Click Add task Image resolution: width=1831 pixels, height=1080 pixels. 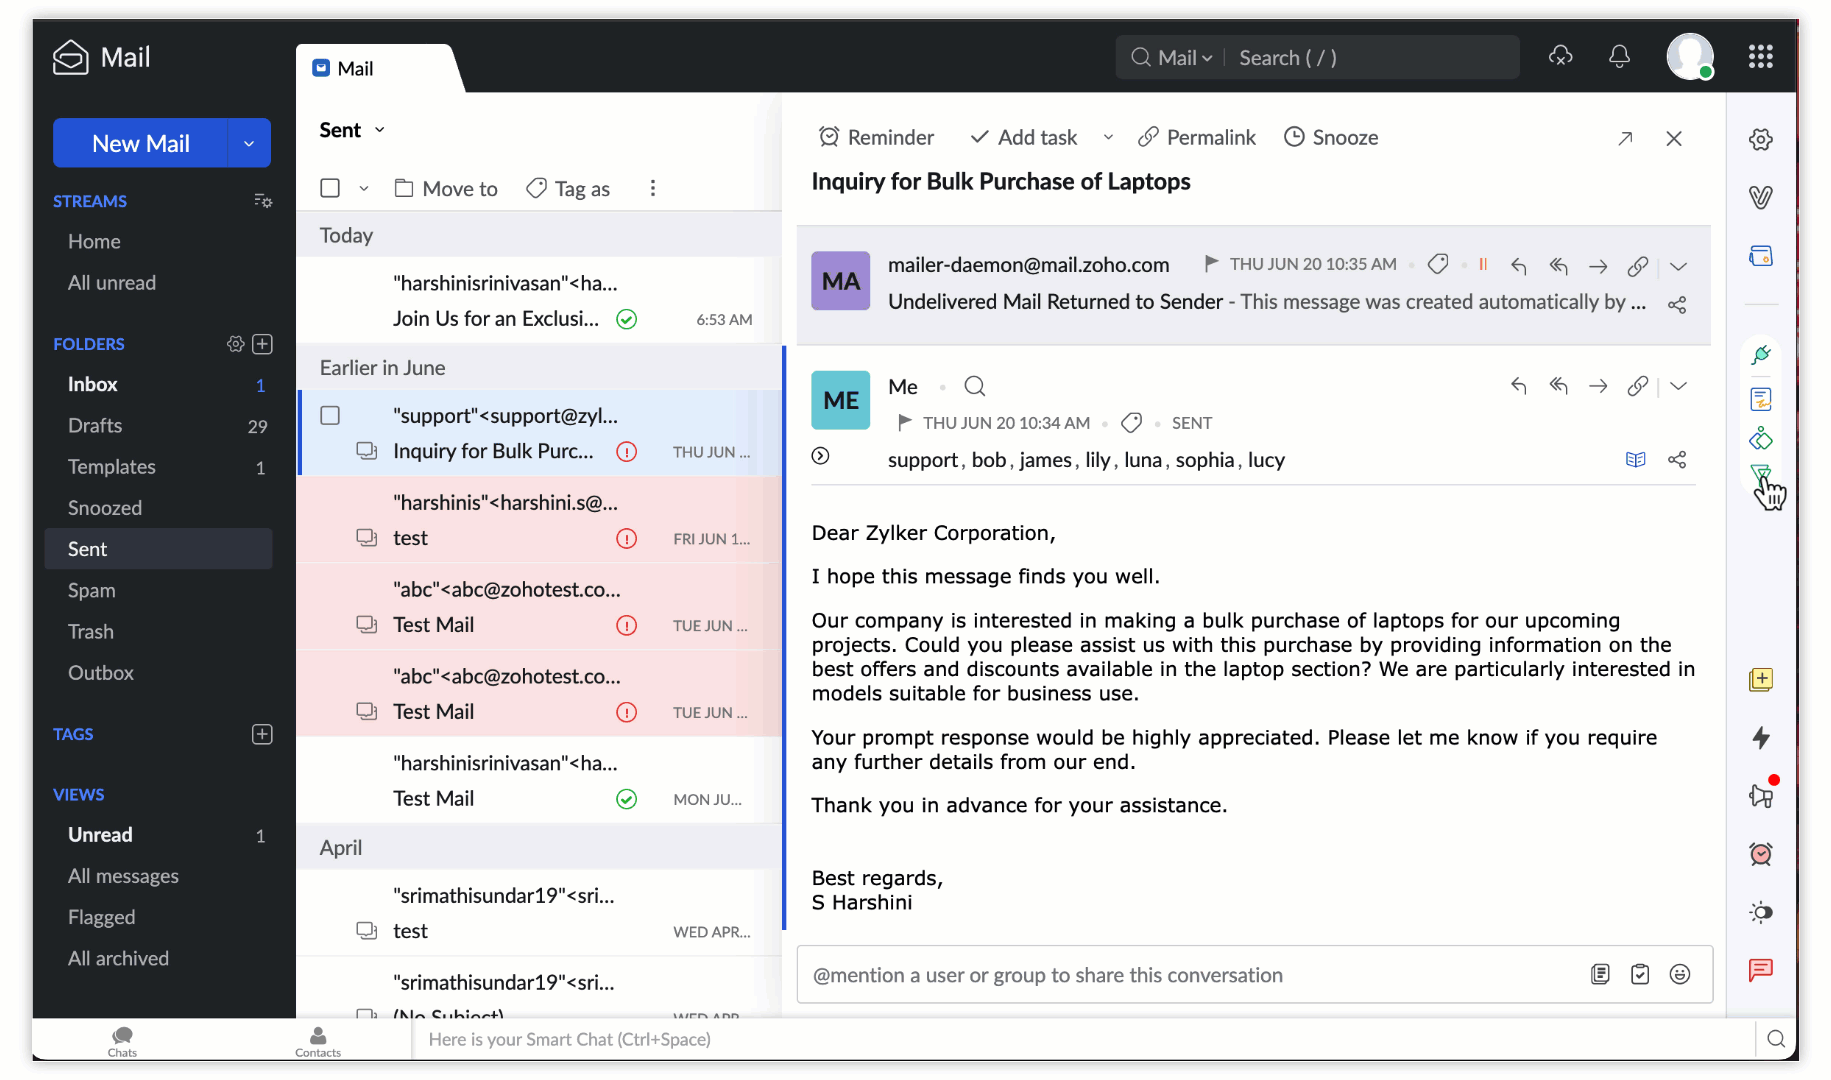(1024, 137)
